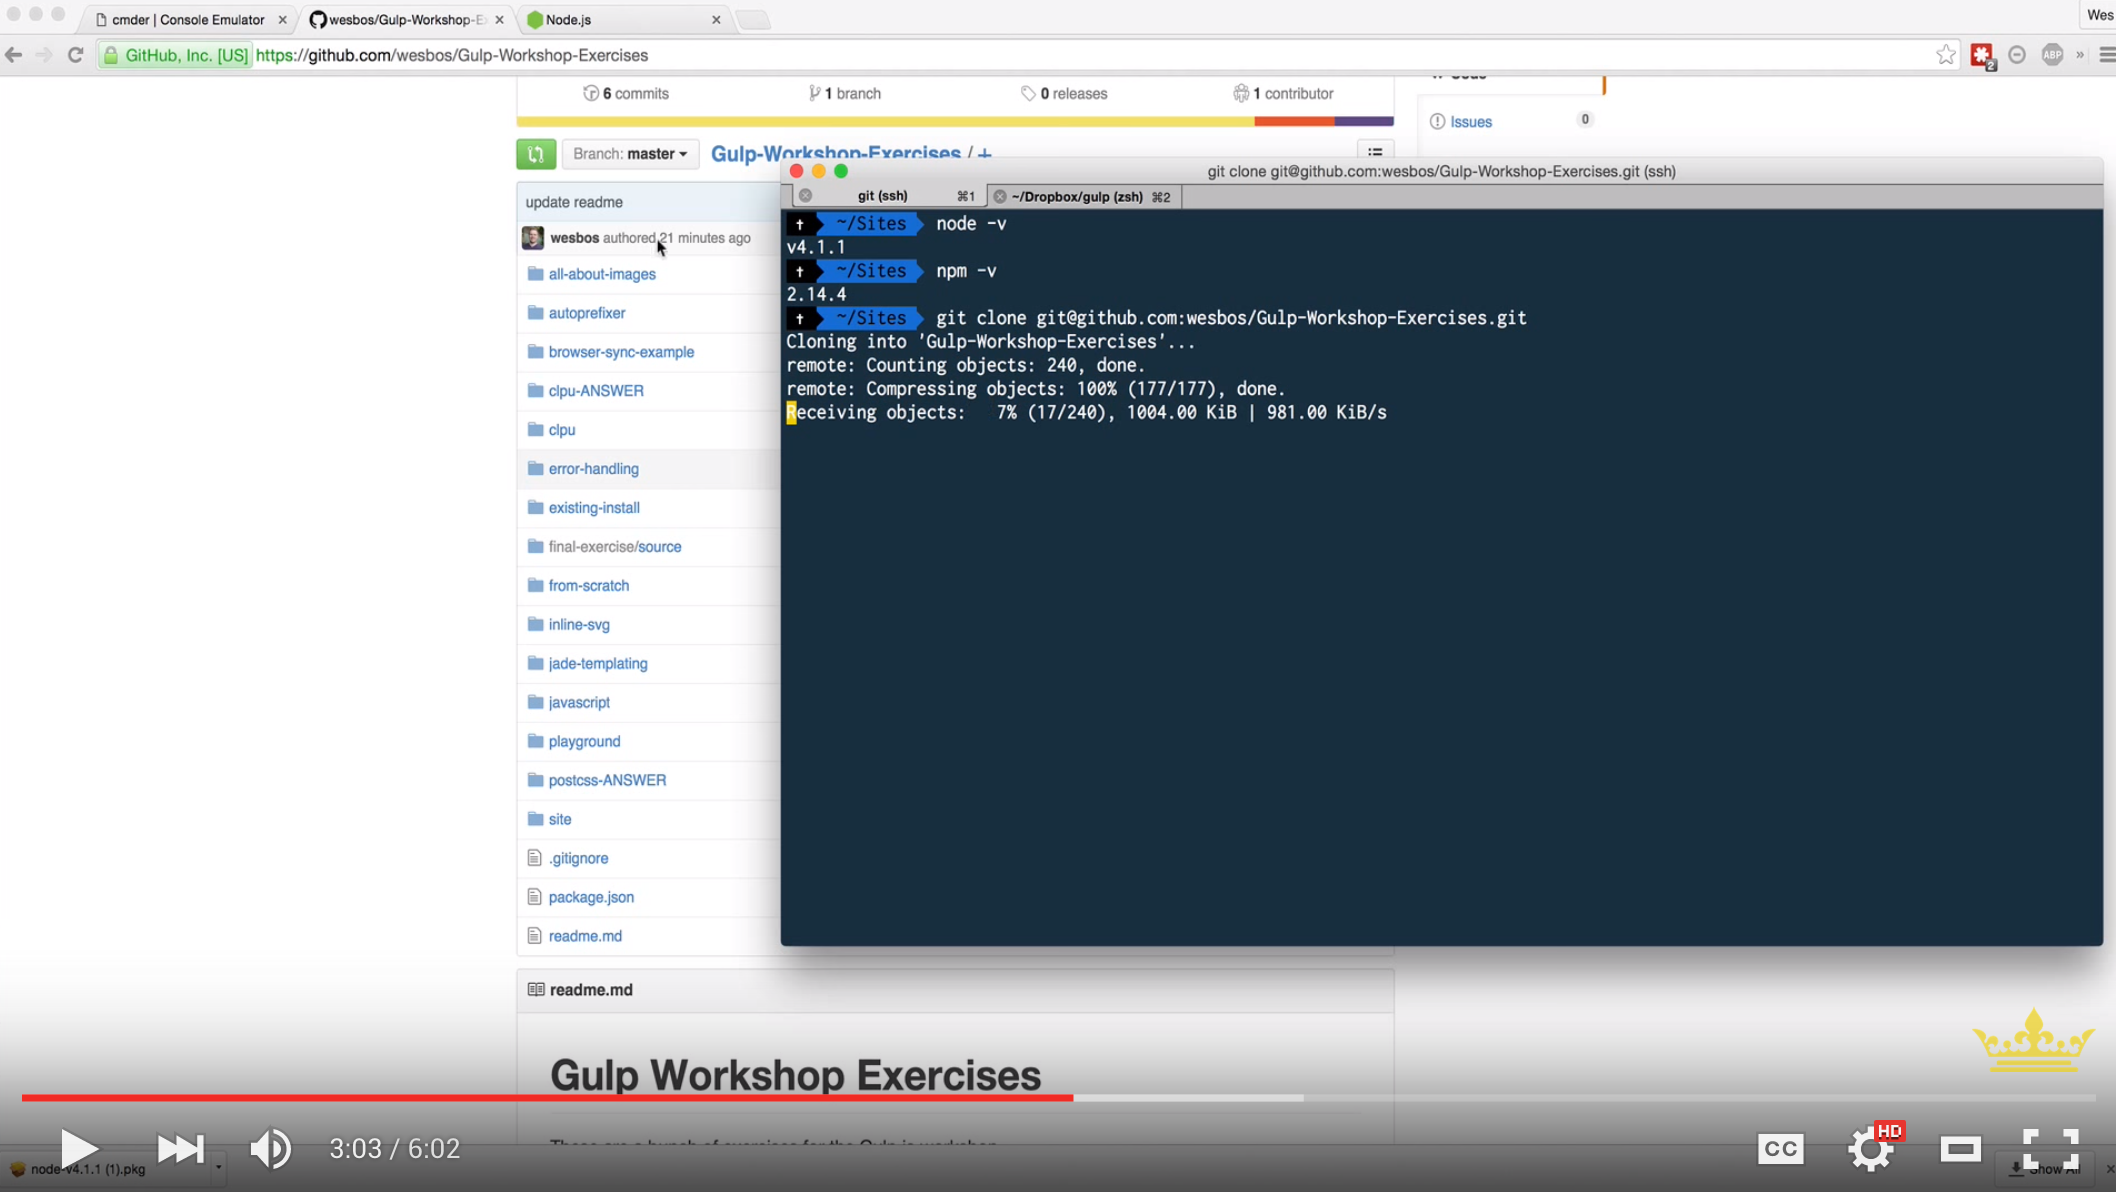This screenshot has width=2116, height=1192.
Task: Click the red extension icon in toolbar
Action: pos(1982,56)
